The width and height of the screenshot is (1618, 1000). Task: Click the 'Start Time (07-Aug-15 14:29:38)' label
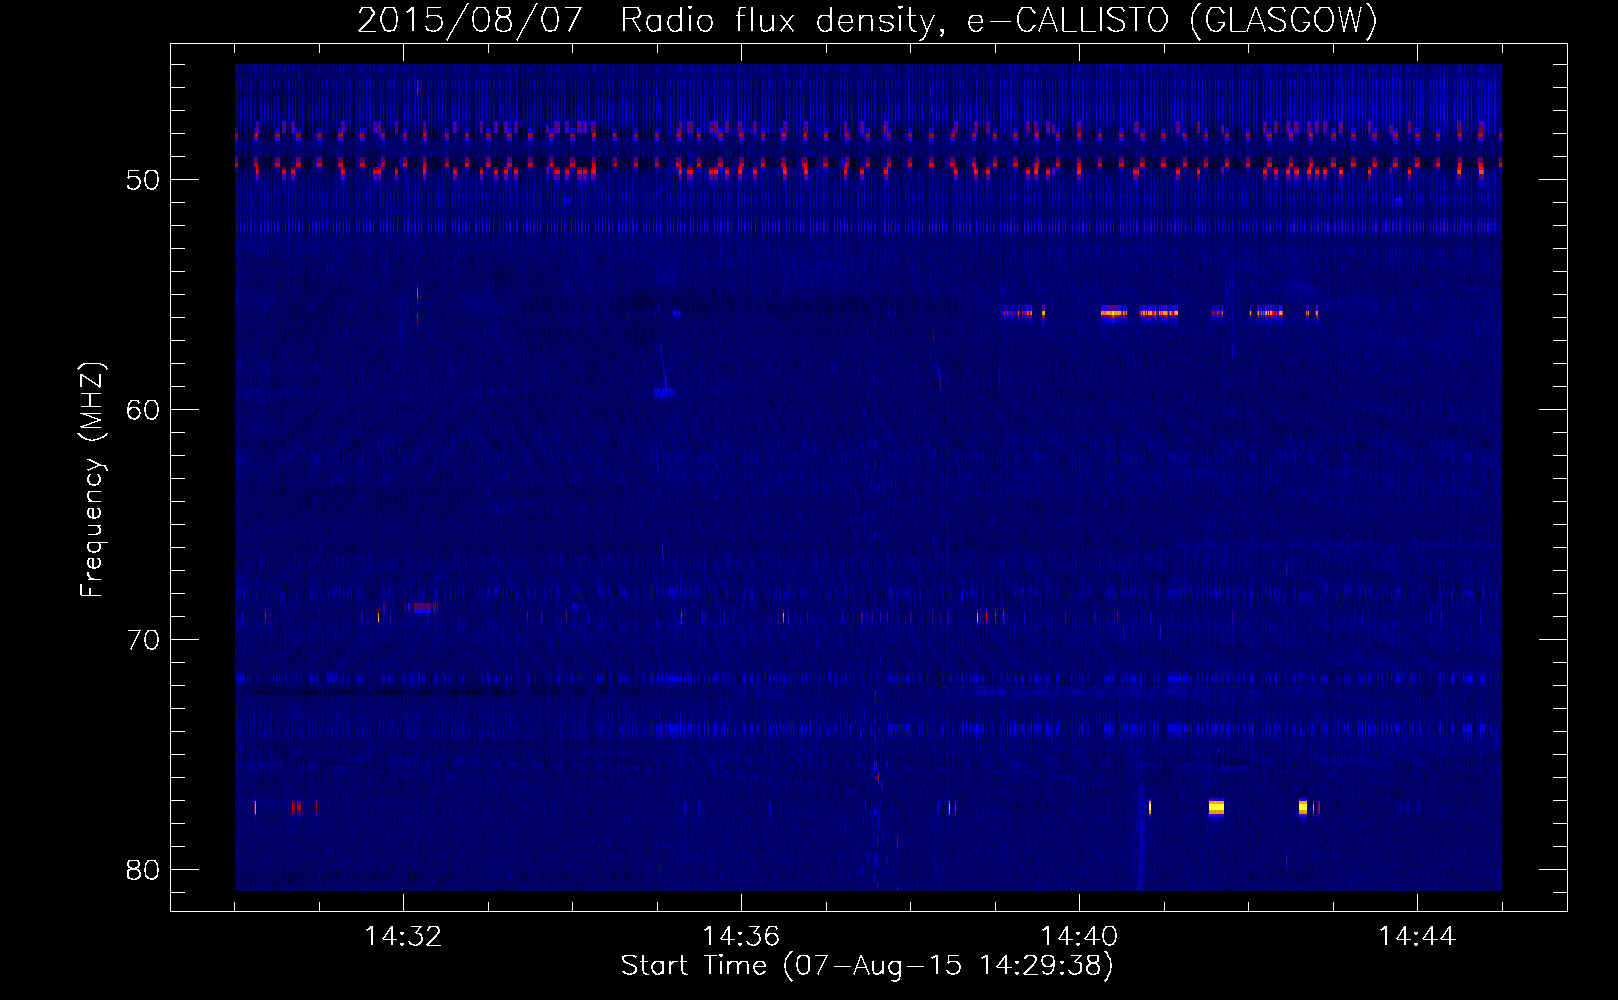867,966
